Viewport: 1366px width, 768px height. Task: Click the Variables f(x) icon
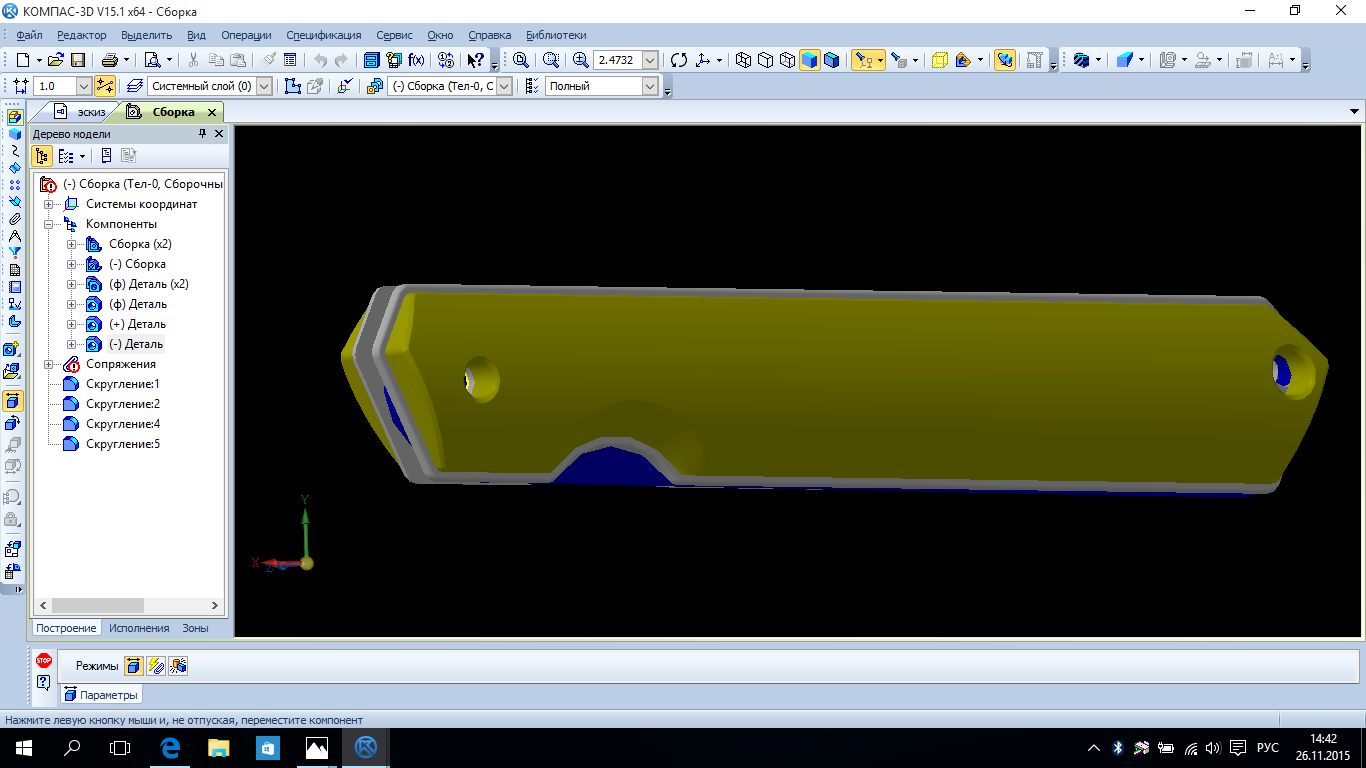click(x=416, y=60)
